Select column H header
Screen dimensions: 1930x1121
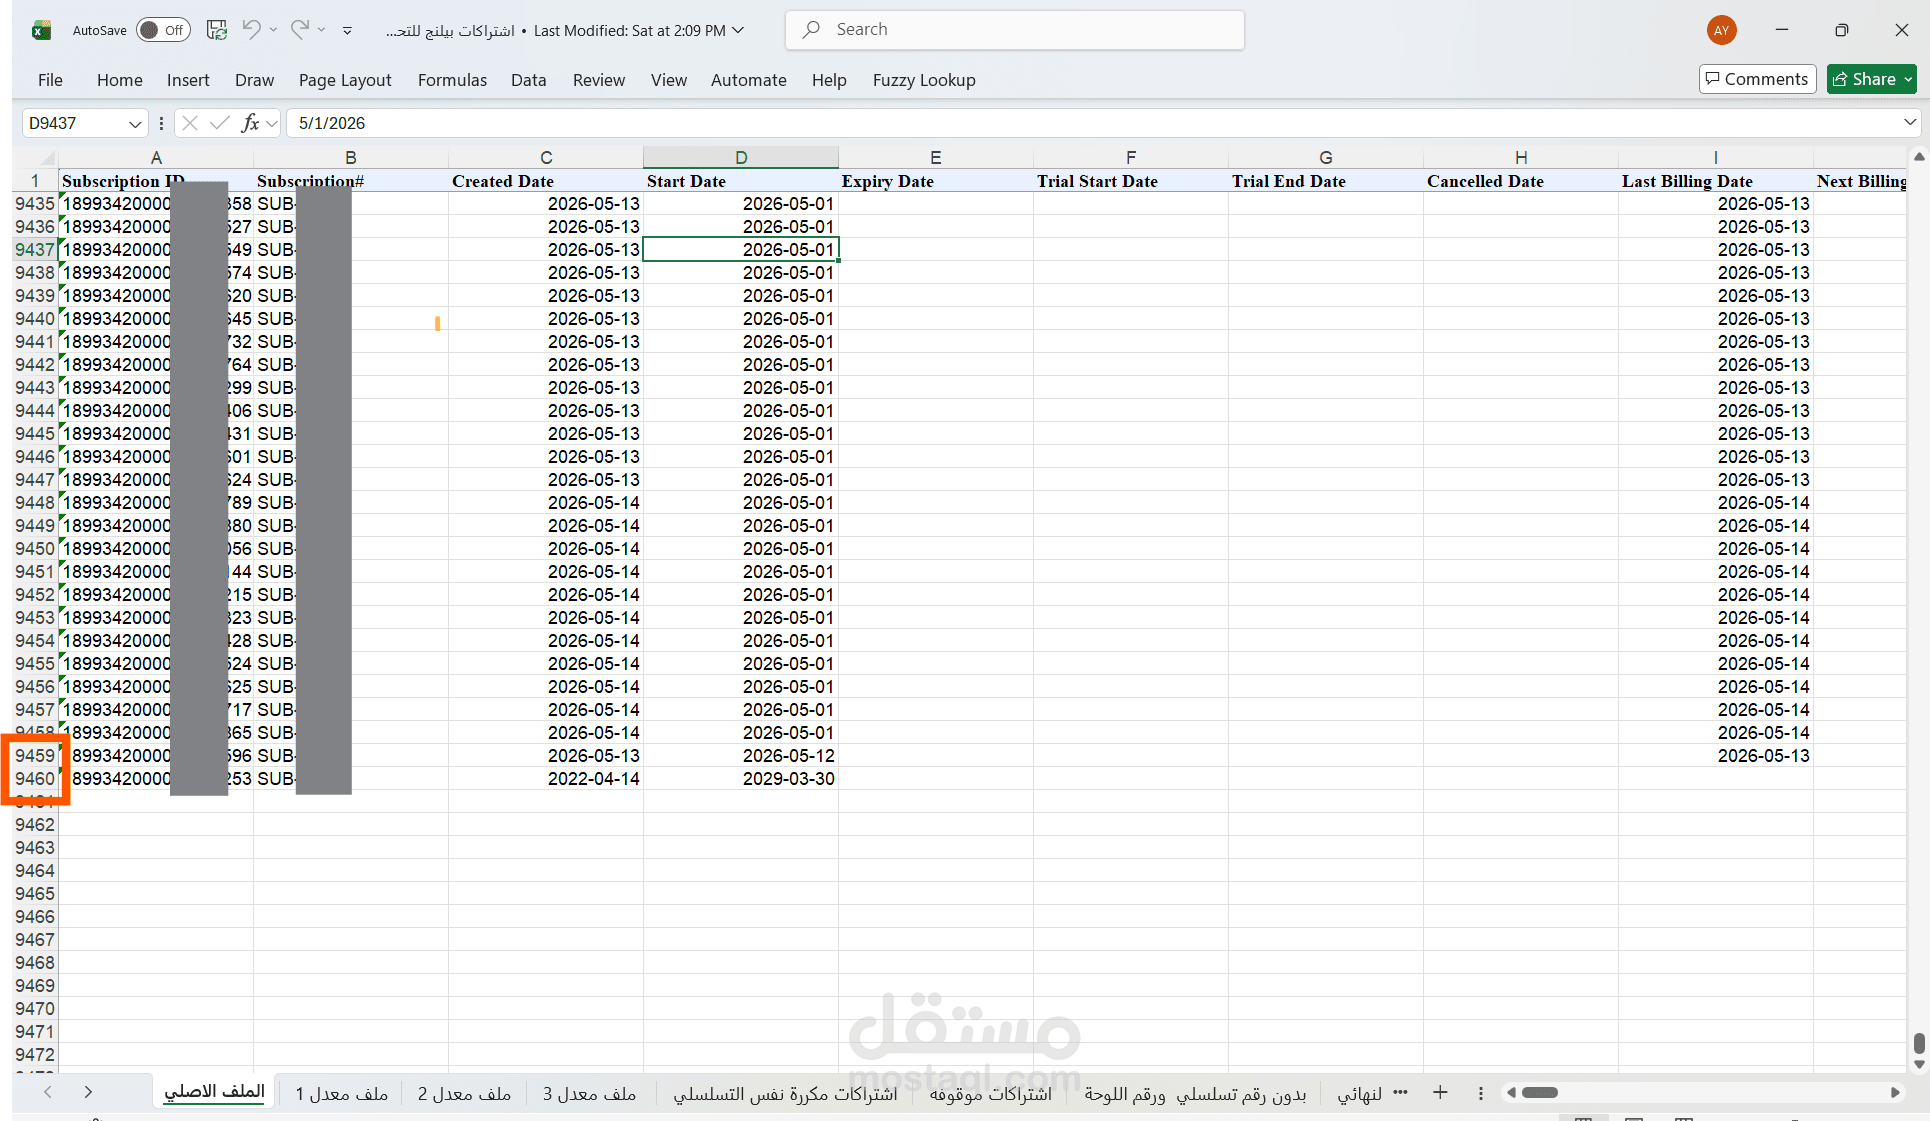coord(1521,158)
